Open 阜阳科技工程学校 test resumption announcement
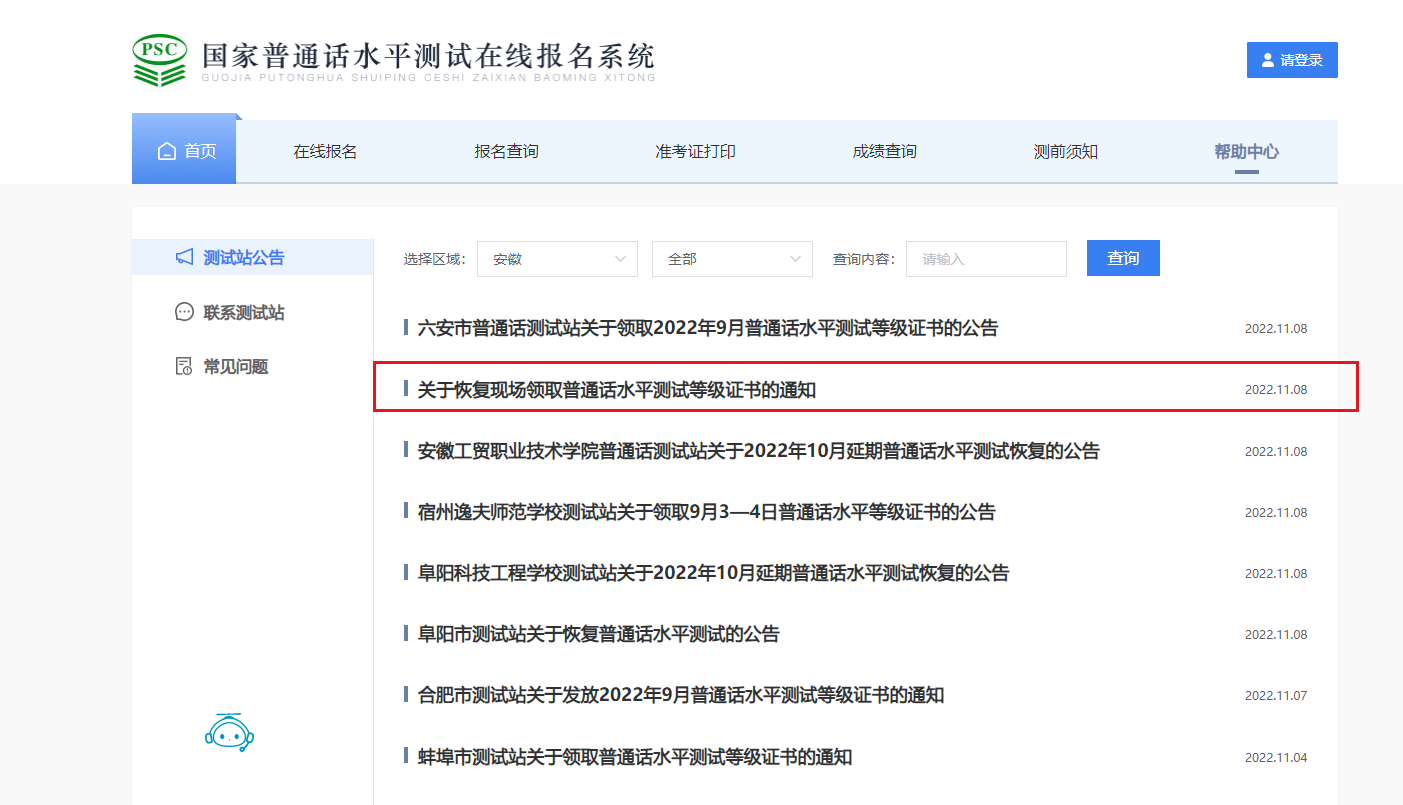Screen dimensions: 1403x805 click(713, 573)
